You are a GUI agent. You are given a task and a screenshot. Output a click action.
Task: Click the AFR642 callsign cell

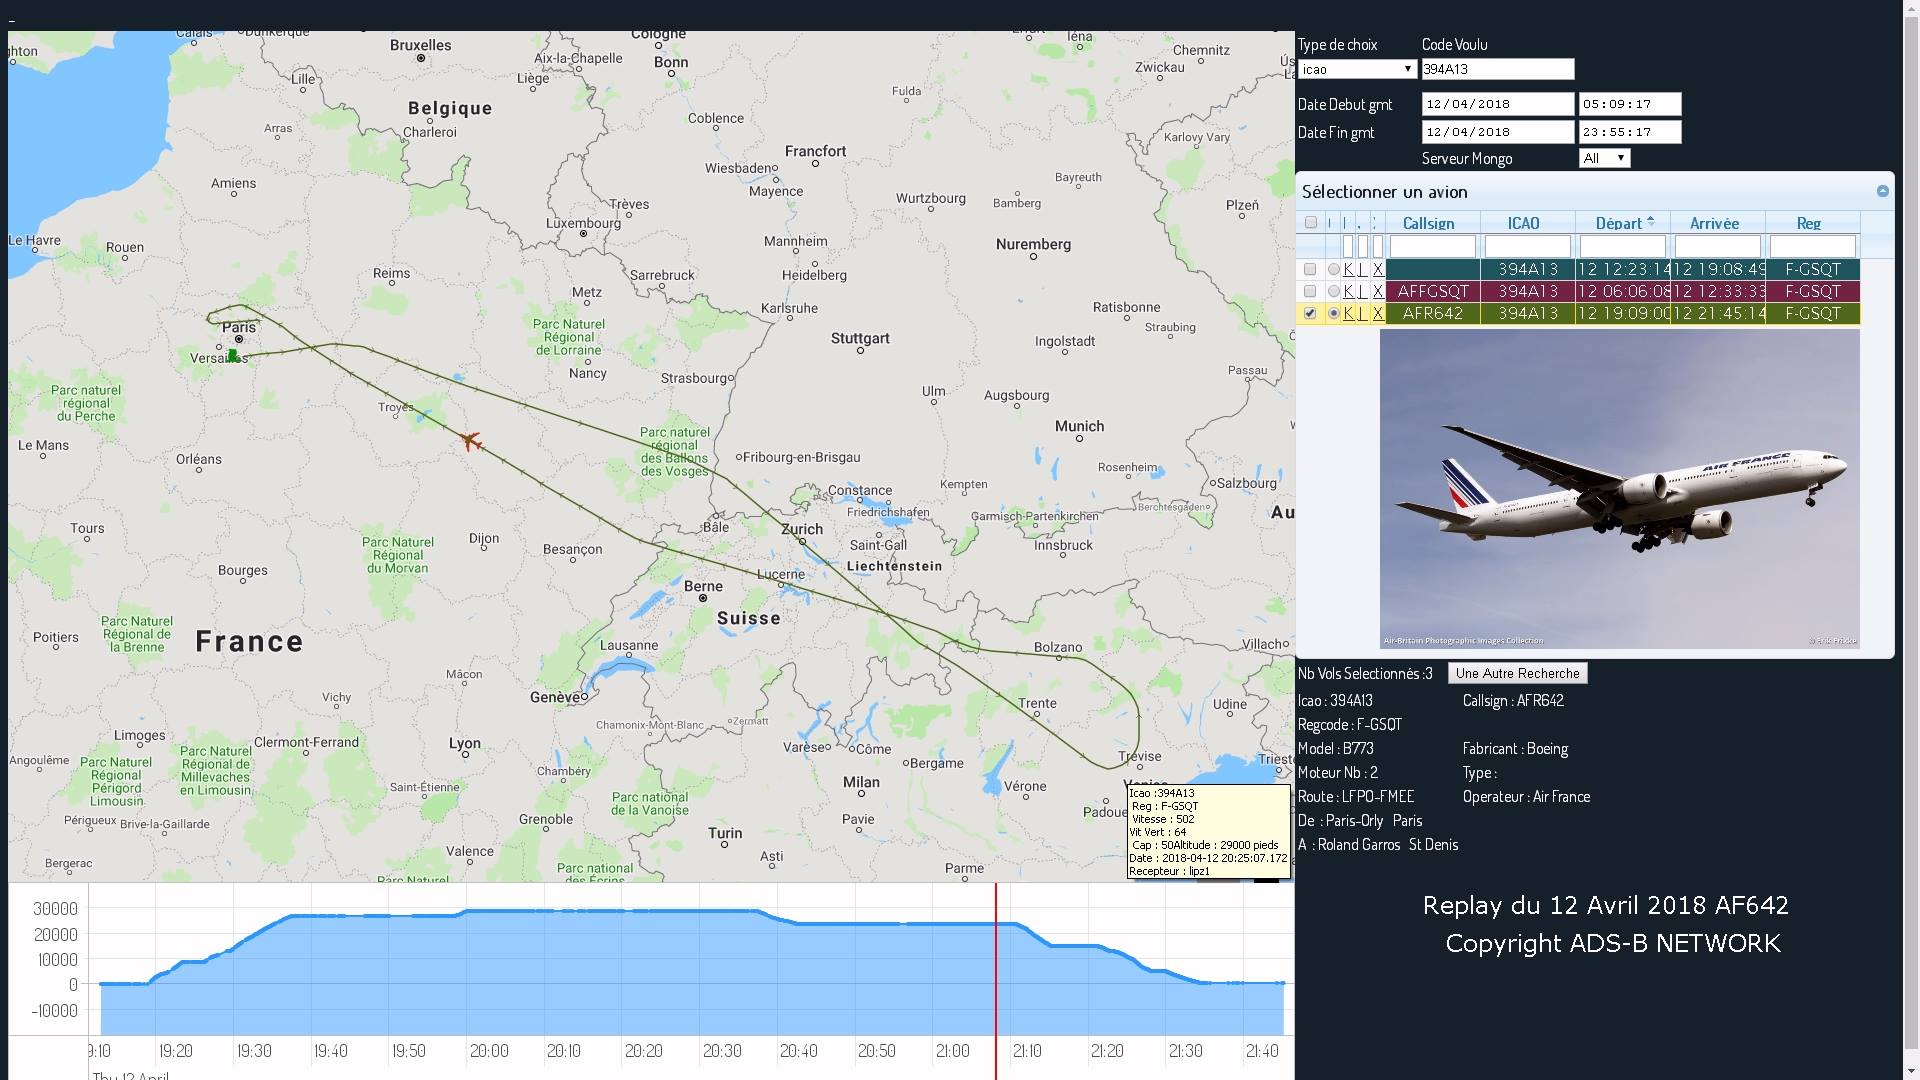point(1432,313)
